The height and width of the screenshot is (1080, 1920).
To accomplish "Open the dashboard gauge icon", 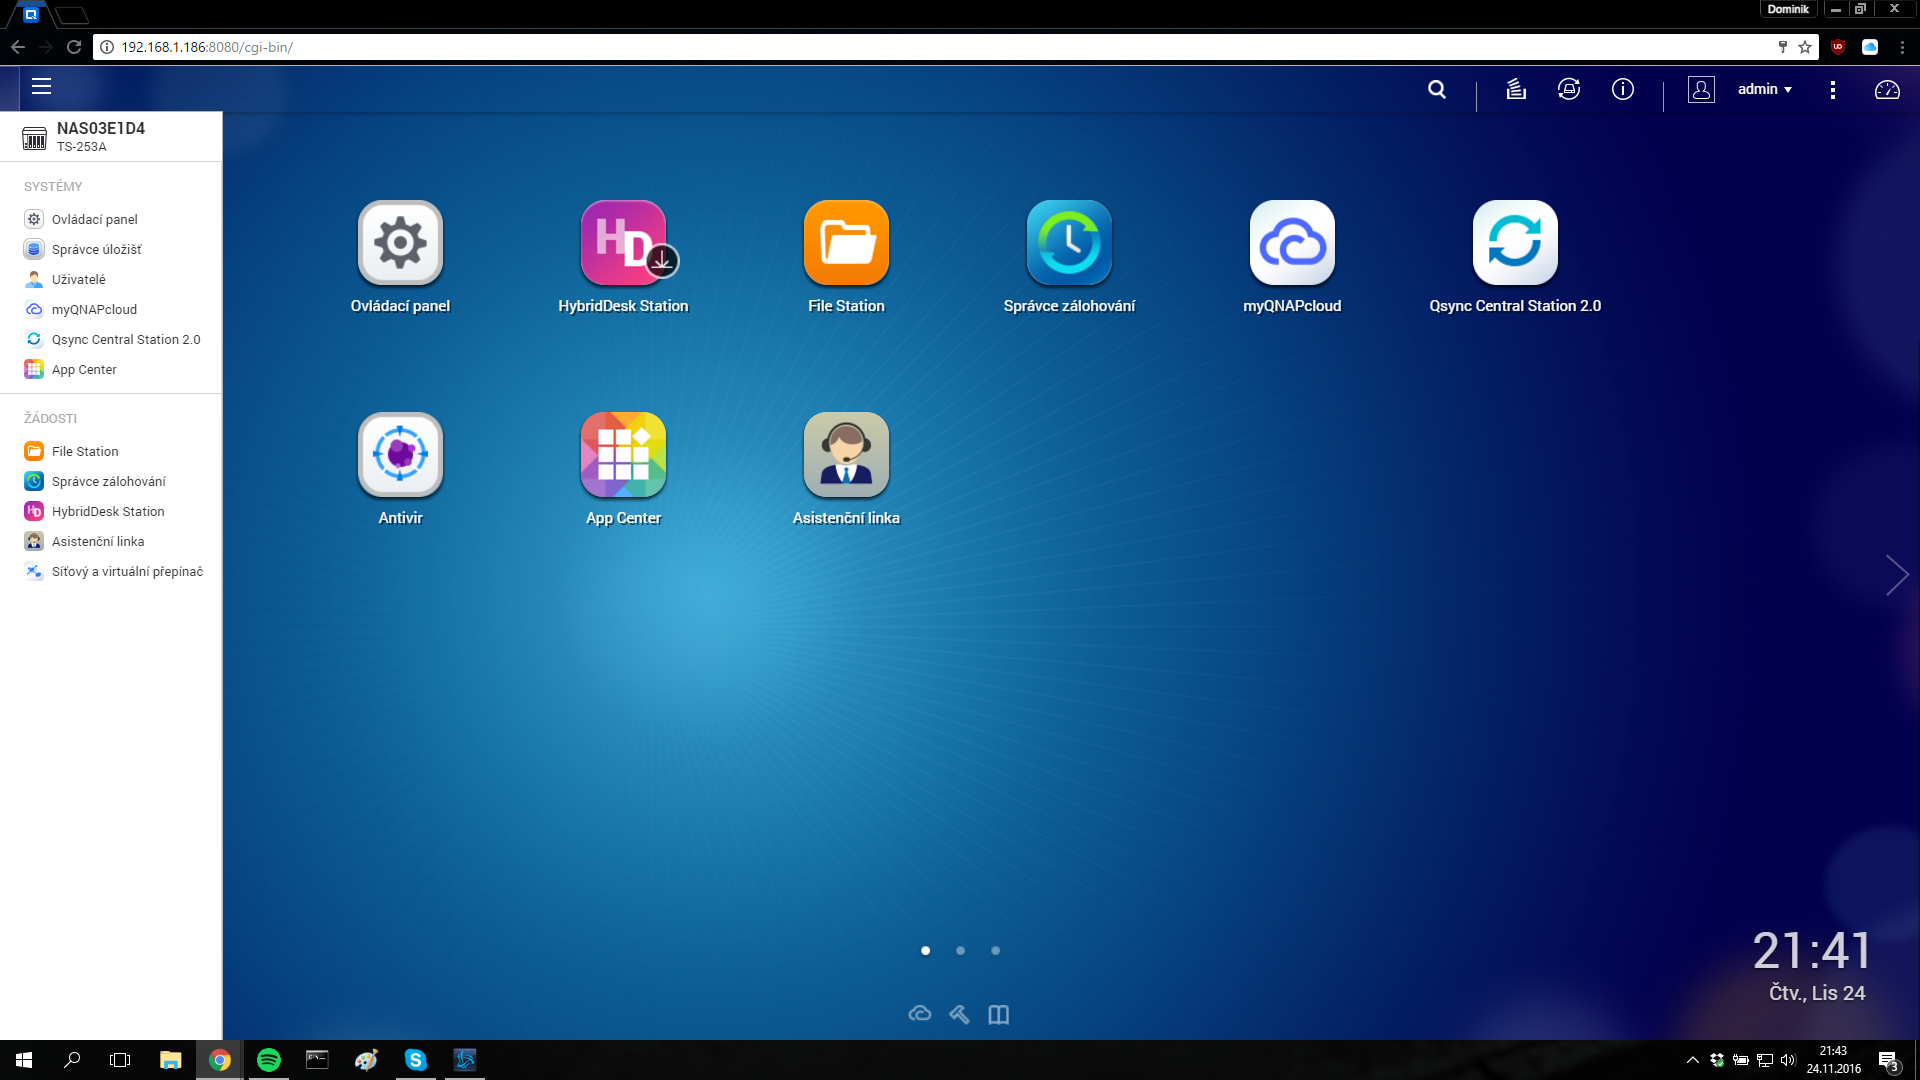I will [x=1887, y=90].
